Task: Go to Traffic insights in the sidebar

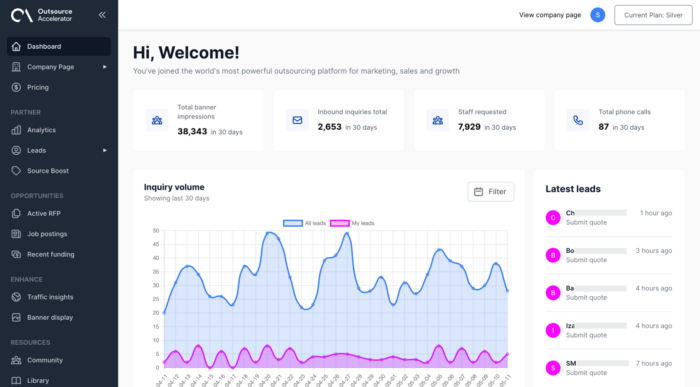Action: 59,297
